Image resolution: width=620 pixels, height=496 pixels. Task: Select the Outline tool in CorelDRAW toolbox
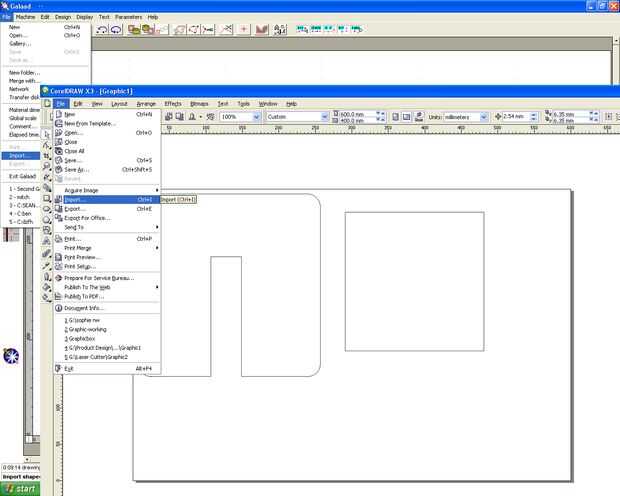click(x=47, y=276)
